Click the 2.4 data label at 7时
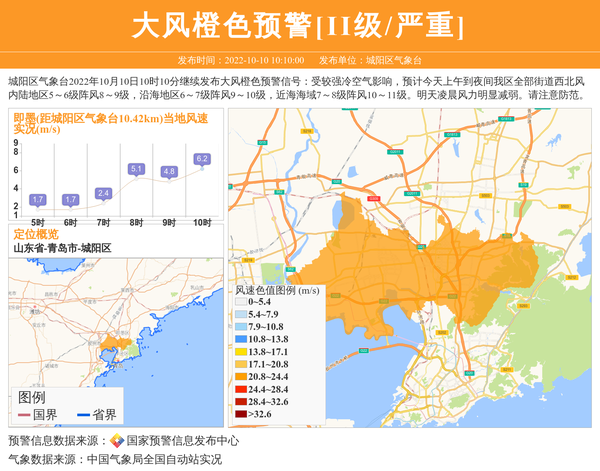Screen dimensions: 600x471 point(103,193)
